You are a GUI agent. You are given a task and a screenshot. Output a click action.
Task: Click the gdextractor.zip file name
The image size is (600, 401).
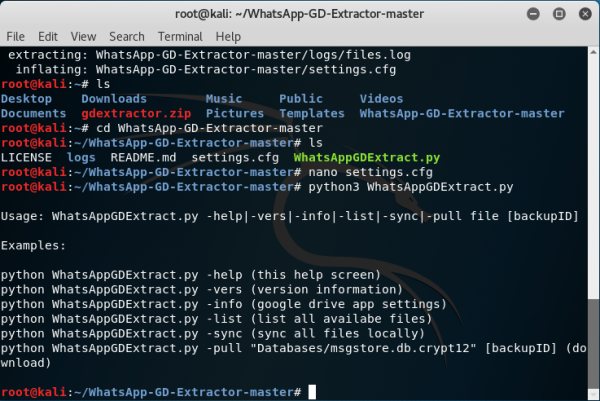(x=136, y=113)
